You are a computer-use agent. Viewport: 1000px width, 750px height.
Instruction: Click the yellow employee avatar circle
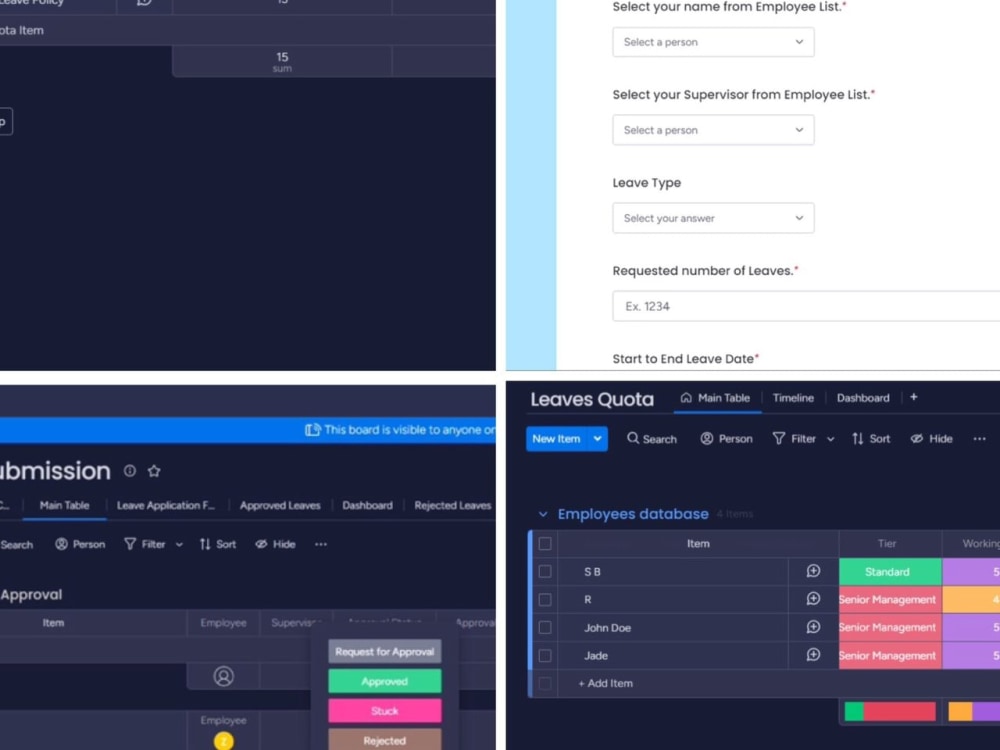pyautogui.click(x=223, y=741)
